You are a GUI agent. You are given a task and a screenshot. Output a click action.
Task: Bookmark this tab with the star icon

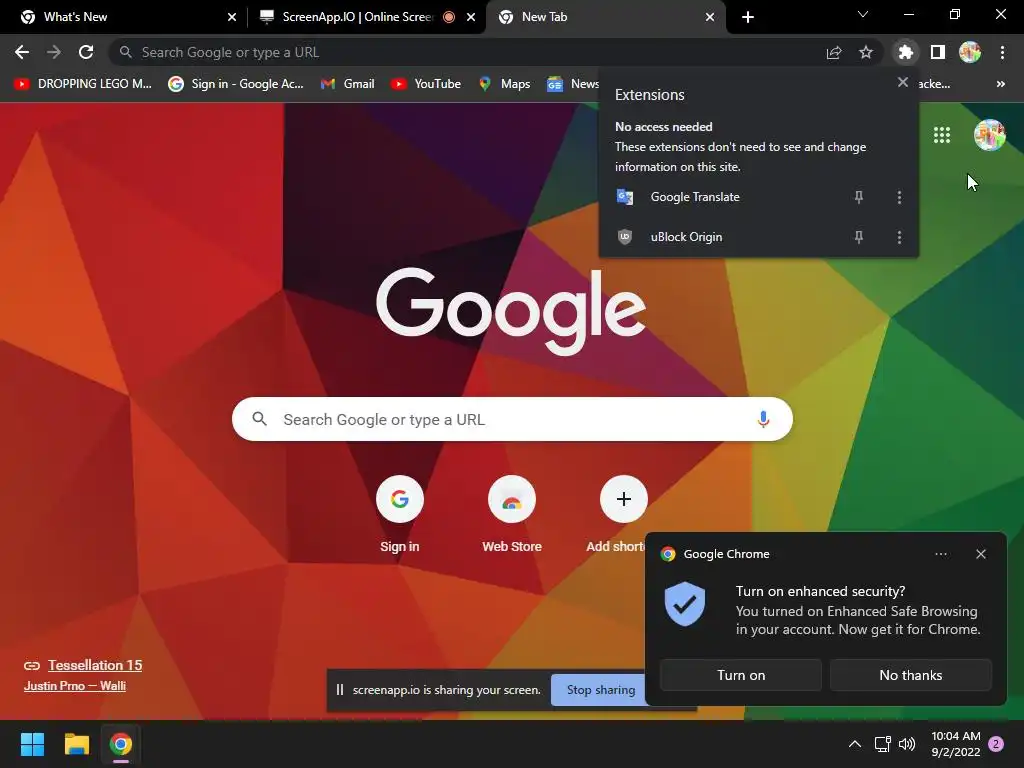[865, 52]
